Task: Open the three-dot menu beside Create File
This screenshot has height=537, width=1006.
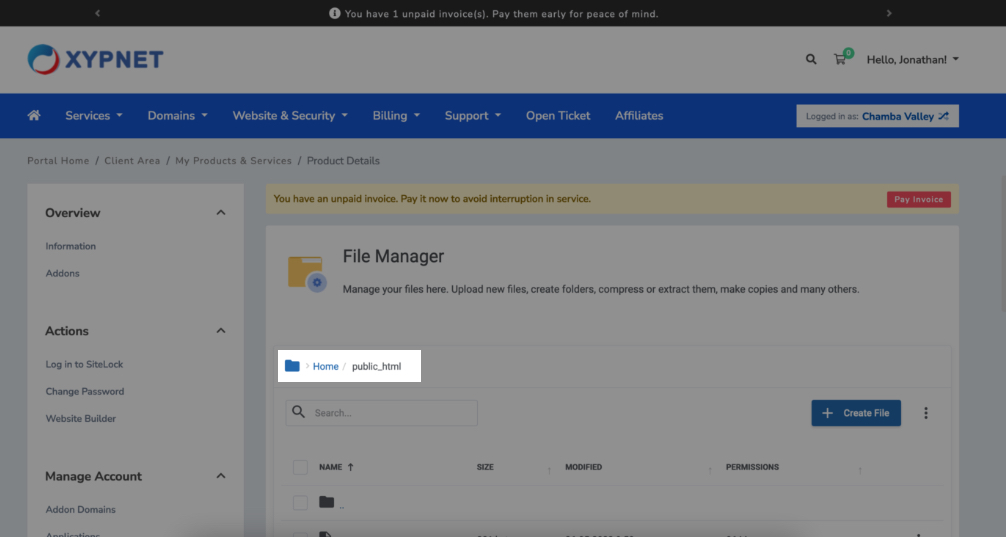Action: click(x=926, y=413)
